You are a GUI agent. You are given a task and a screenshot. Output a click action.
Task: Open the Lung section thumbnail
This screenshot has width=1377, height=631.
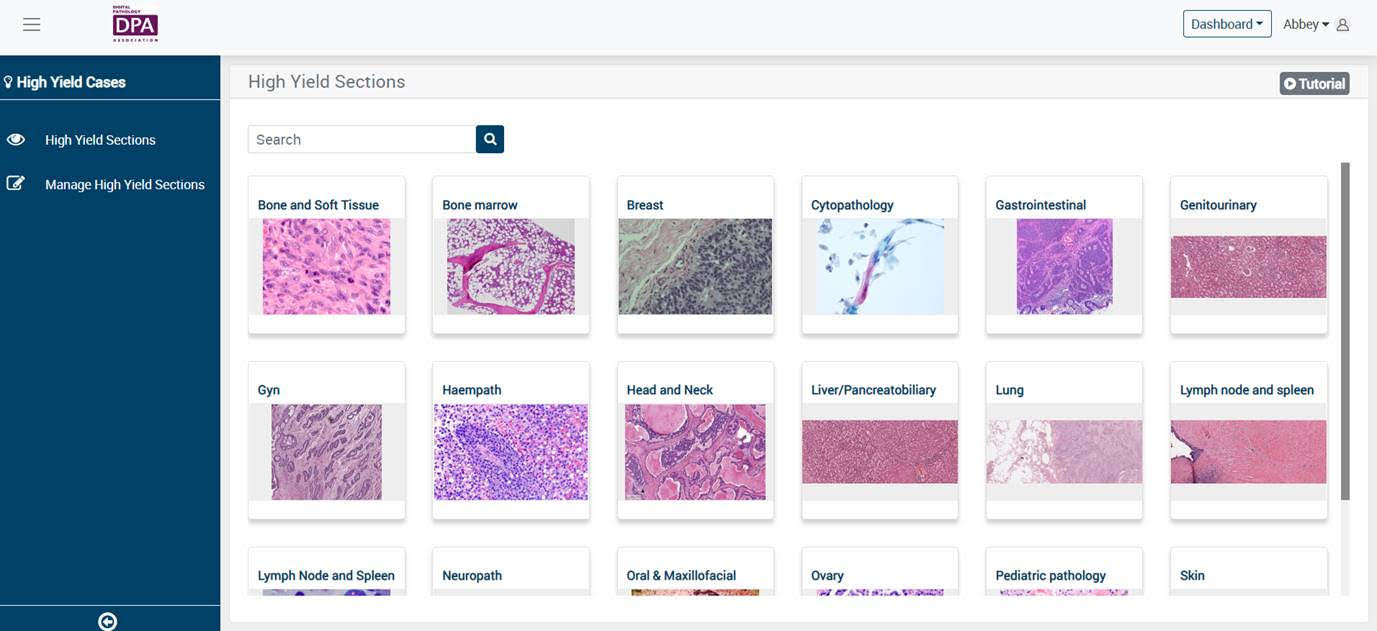tap(1065, 452)
